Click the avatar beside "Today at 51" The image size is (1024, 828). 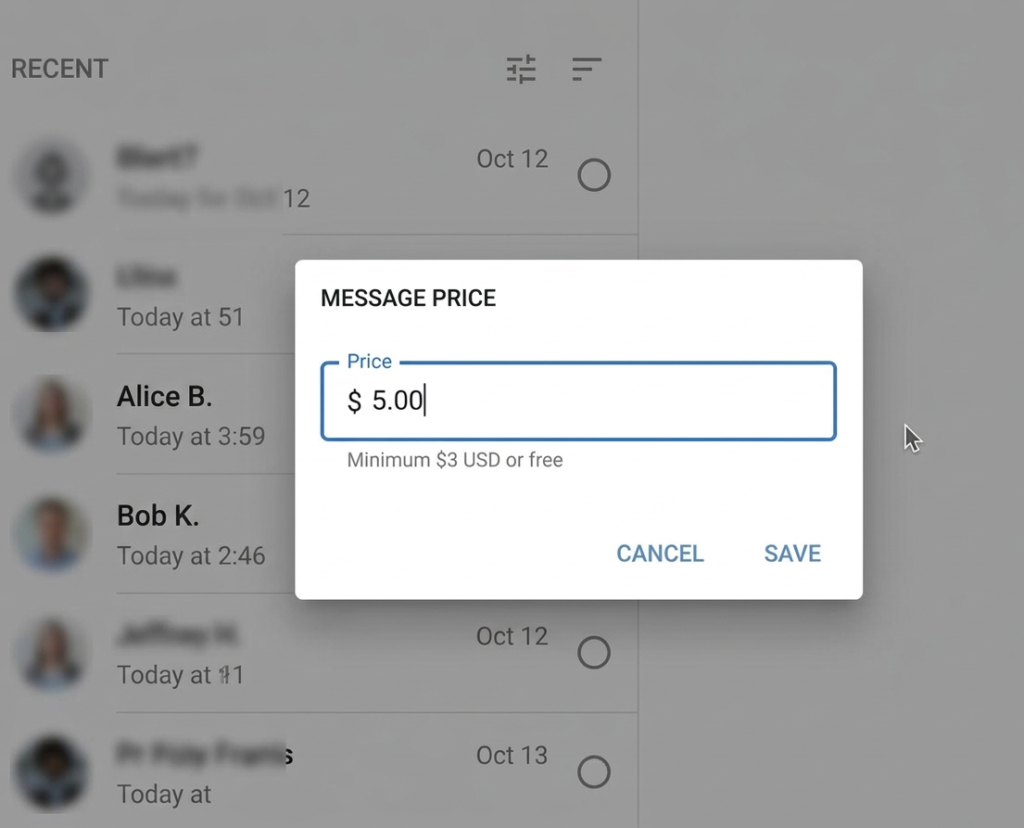(51, 295)
